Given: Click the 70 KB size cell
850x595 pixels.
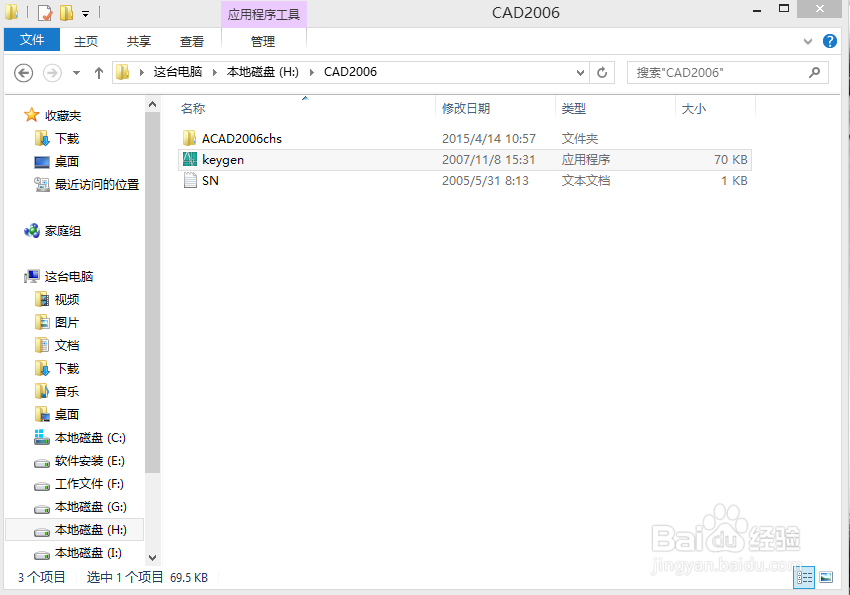Looking at the screenshot, I should coord(731,160).
